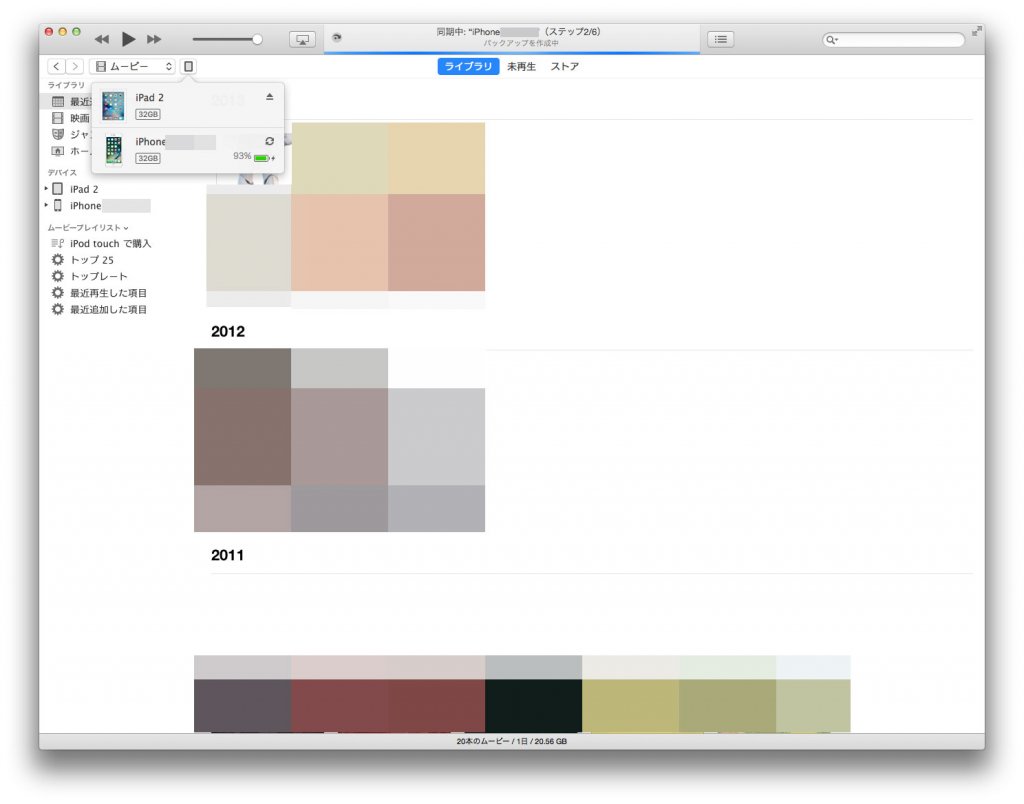Click the iPhone sync icon in popover

(x=269, y=141)
